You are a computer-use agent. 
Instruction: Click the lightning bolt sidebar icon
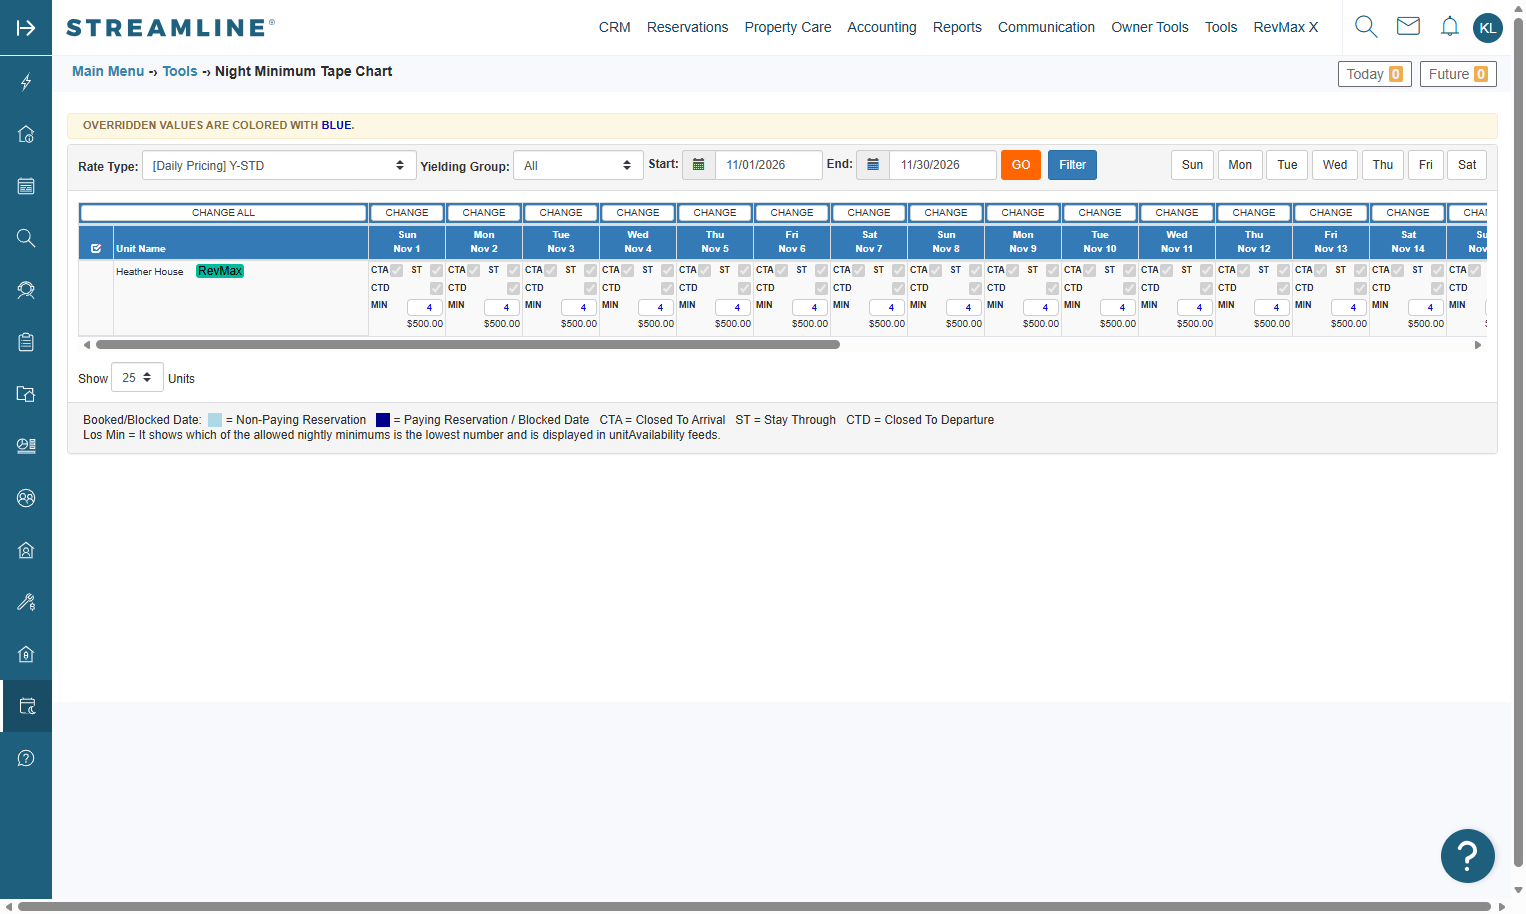click(26, 82)
